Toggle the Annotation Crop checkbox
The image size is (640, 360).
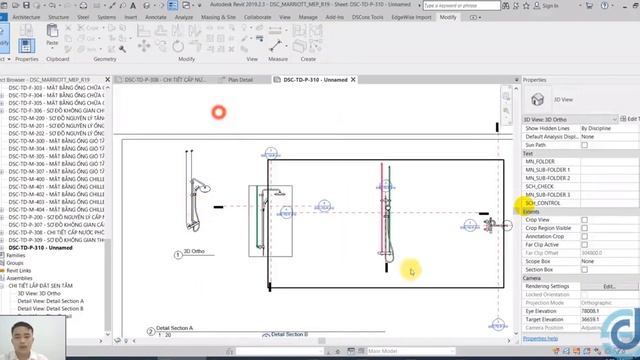click(x=584, y=236)
